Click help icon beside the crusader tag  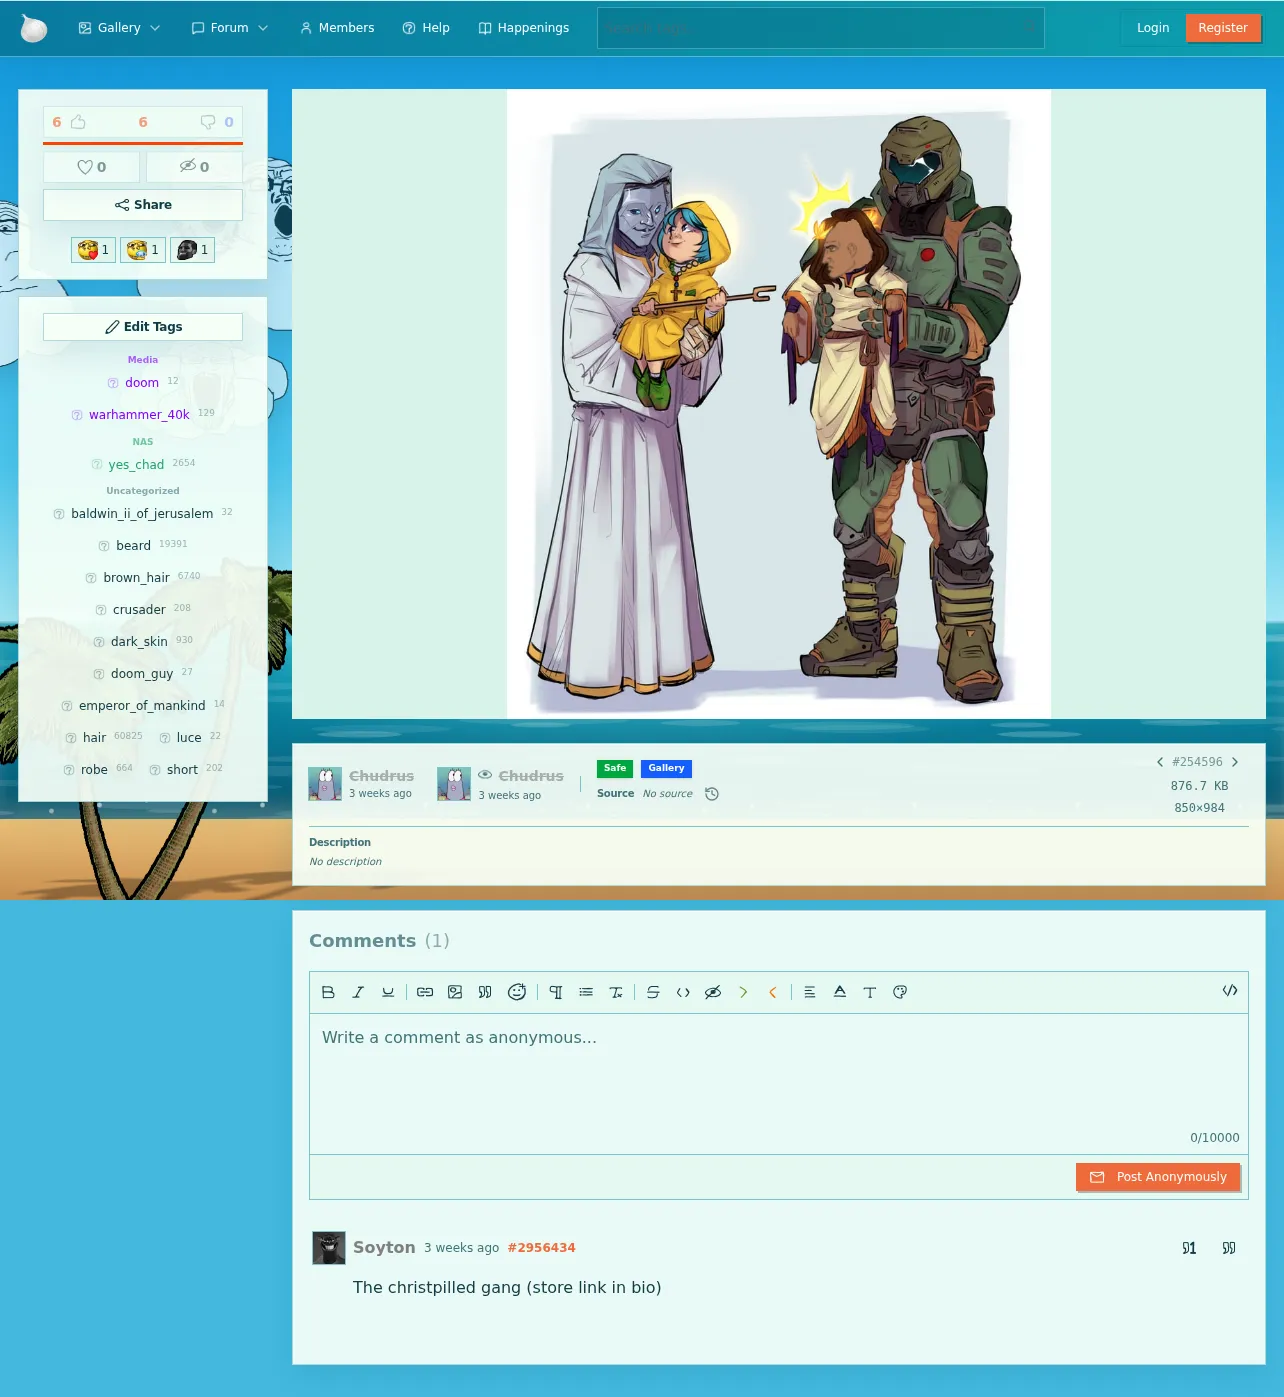click(101, 610)
